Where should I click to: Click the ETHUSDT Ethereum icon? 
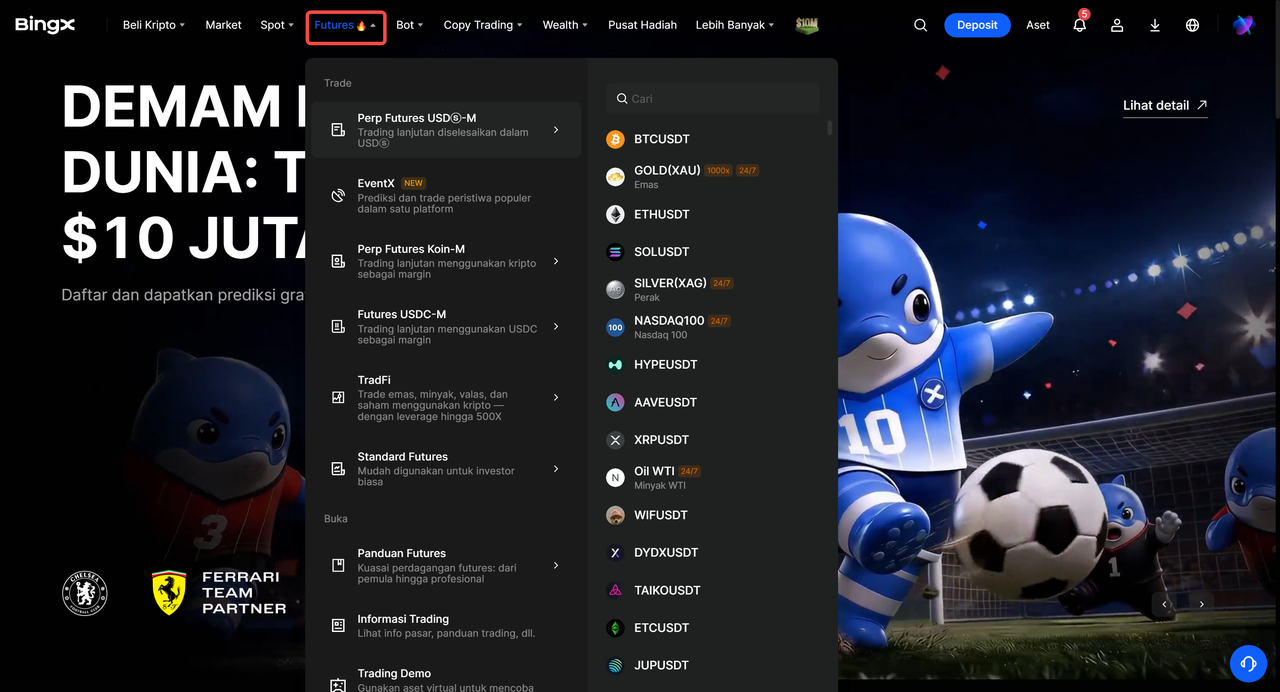point(615,214)
